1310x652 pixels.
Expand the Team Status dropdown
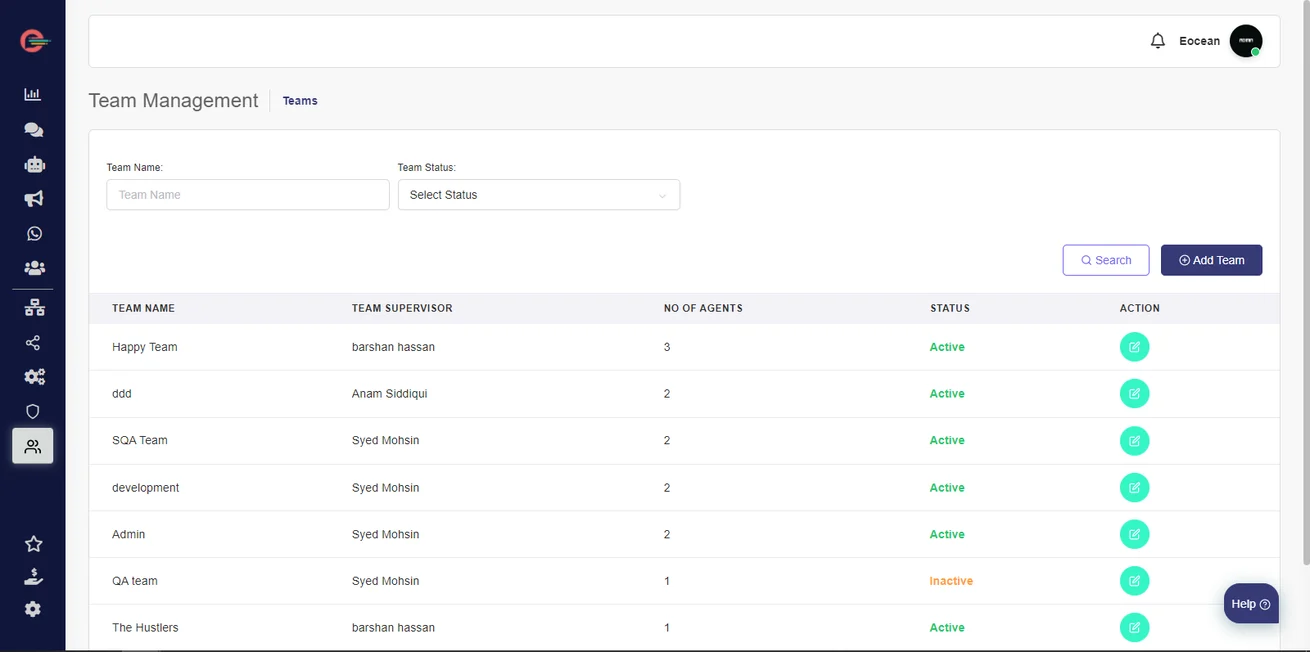point(538,195)
